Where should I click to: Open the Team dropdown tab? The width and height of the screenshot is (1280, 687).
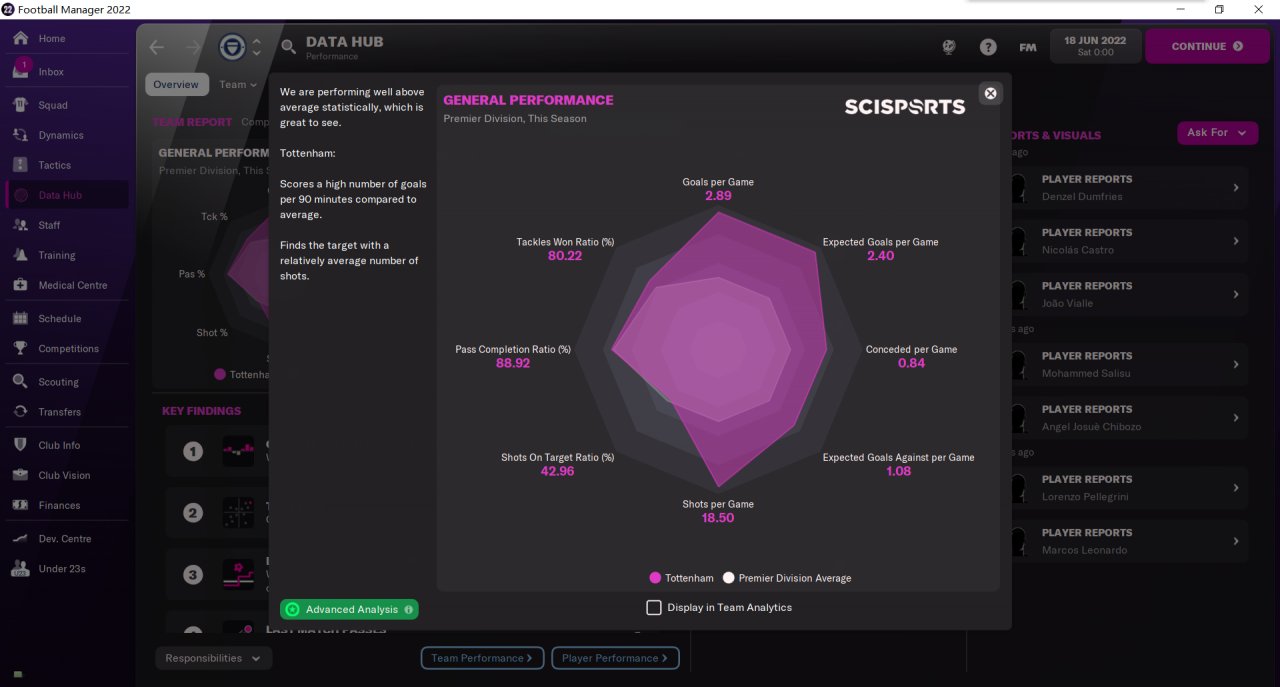(238, 85)
